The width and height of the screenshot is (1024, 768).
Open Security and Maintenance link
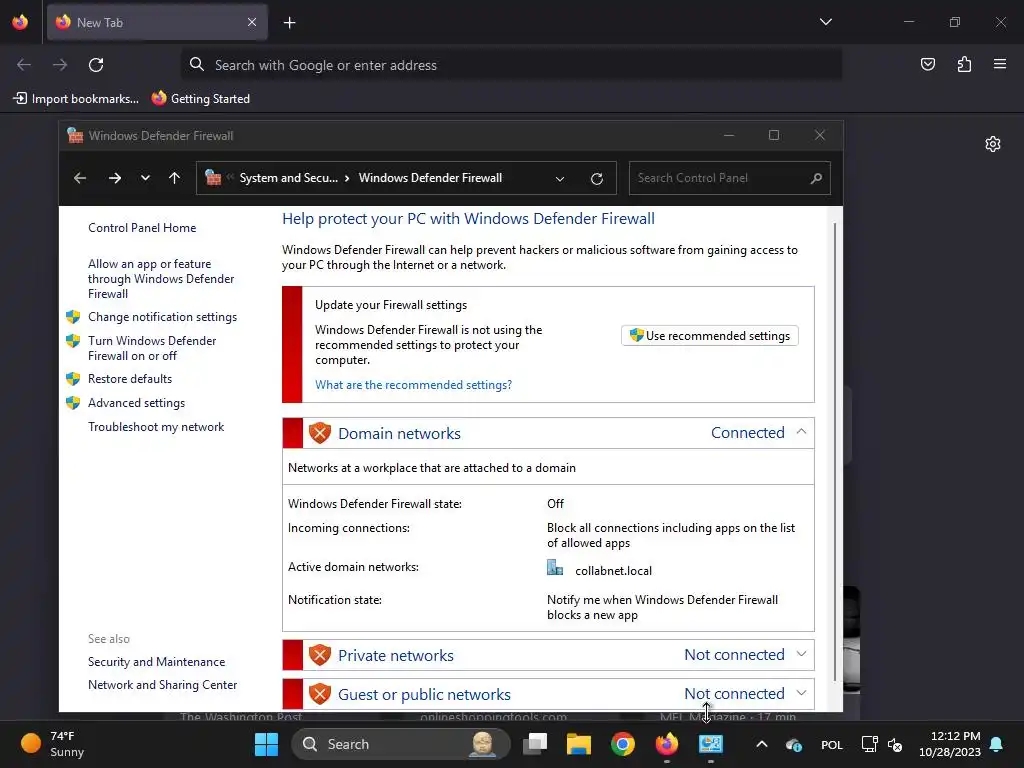[x=157, y=662]
